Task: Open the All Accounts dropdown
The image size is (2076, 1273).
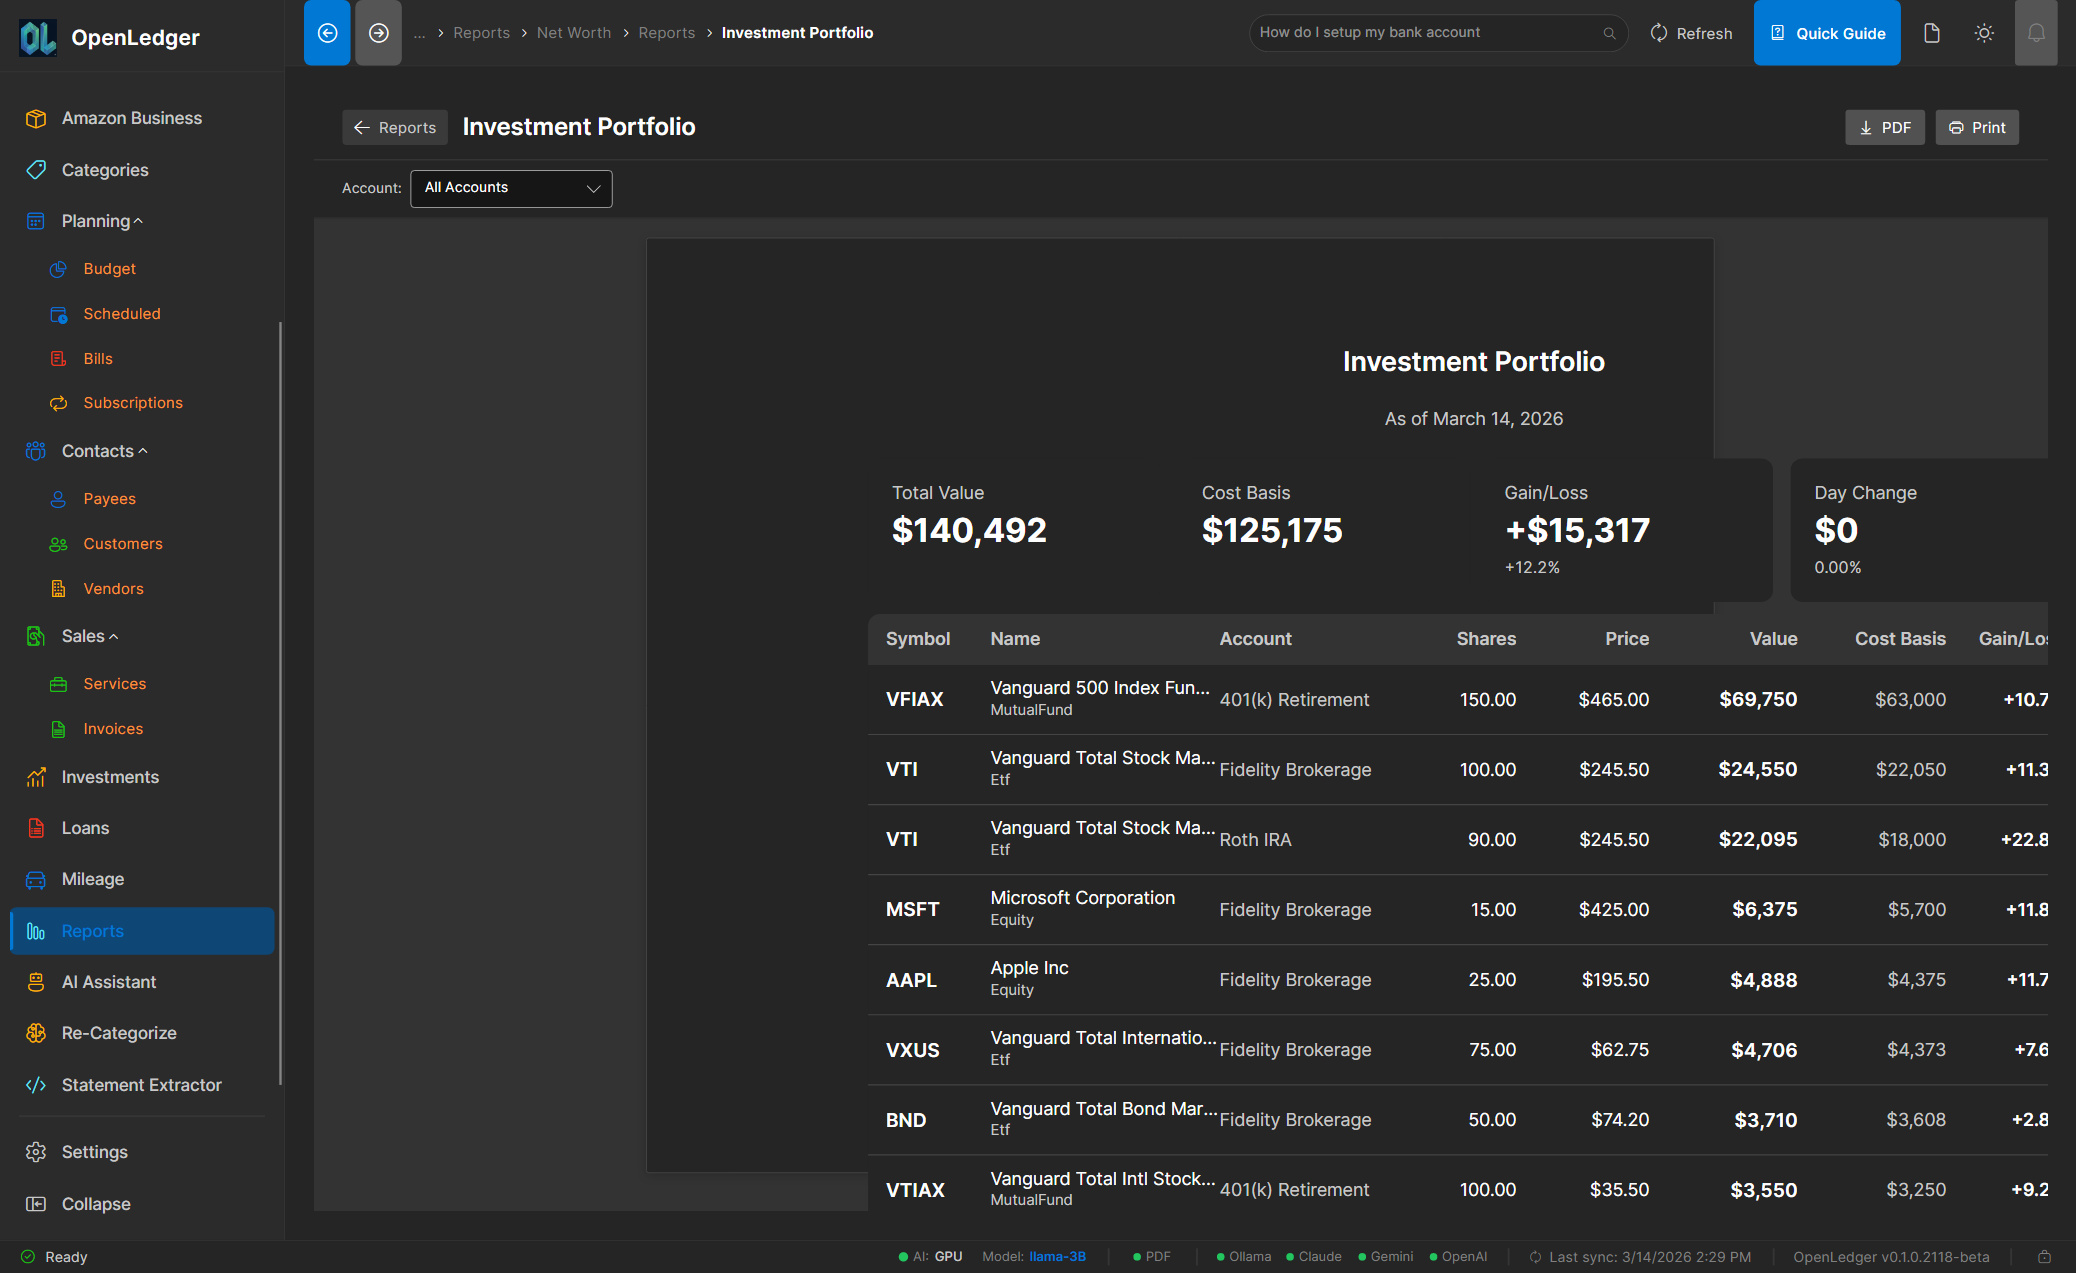Action: pos(511,188)
